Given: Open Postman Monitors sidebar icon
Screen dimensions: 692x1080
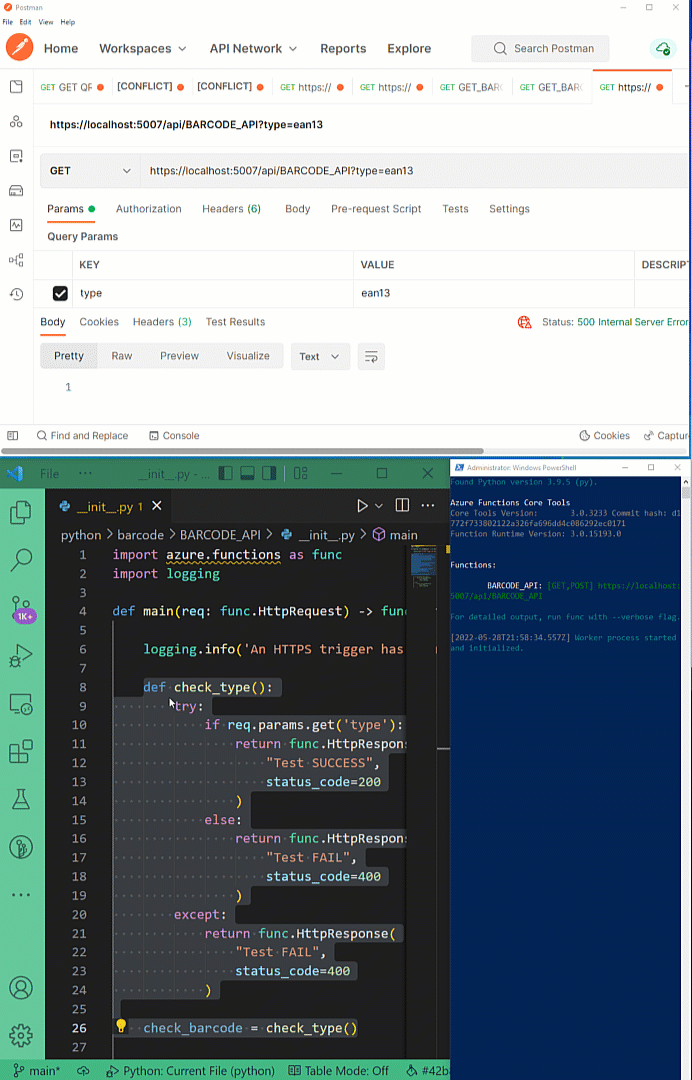Looking at the screenshot, I should pyautogui.click(x=16, y=225).
